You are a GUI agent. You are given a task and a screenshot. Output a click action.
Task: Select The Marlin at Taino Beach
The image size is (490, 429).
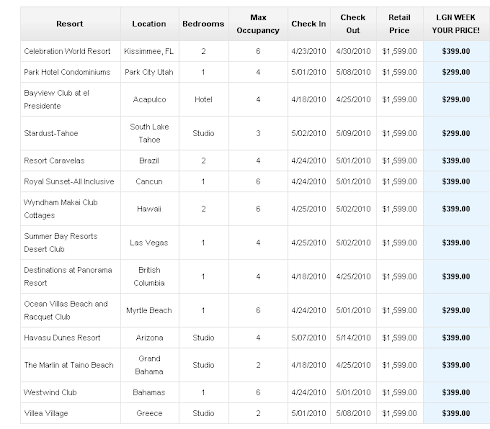tap(69, 365)
